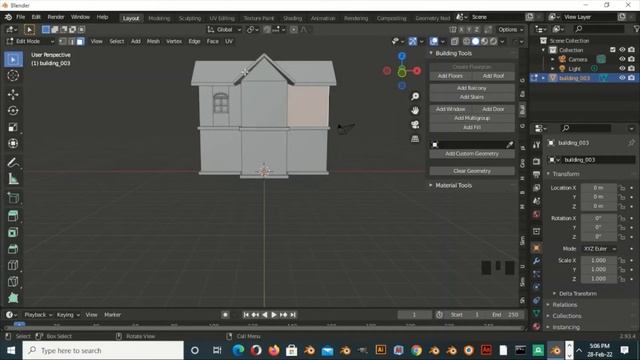
Task: Switch to solid viewport shading
Action: pos(476,41)
